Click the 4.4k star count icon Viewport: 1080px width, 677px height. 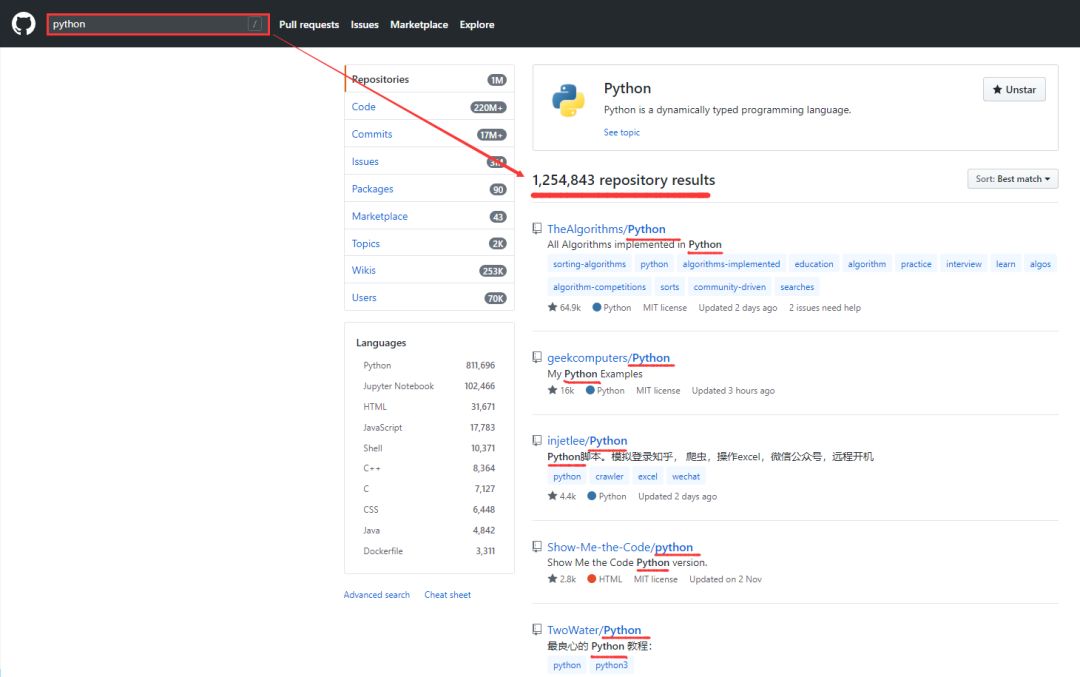click(552, 495)
